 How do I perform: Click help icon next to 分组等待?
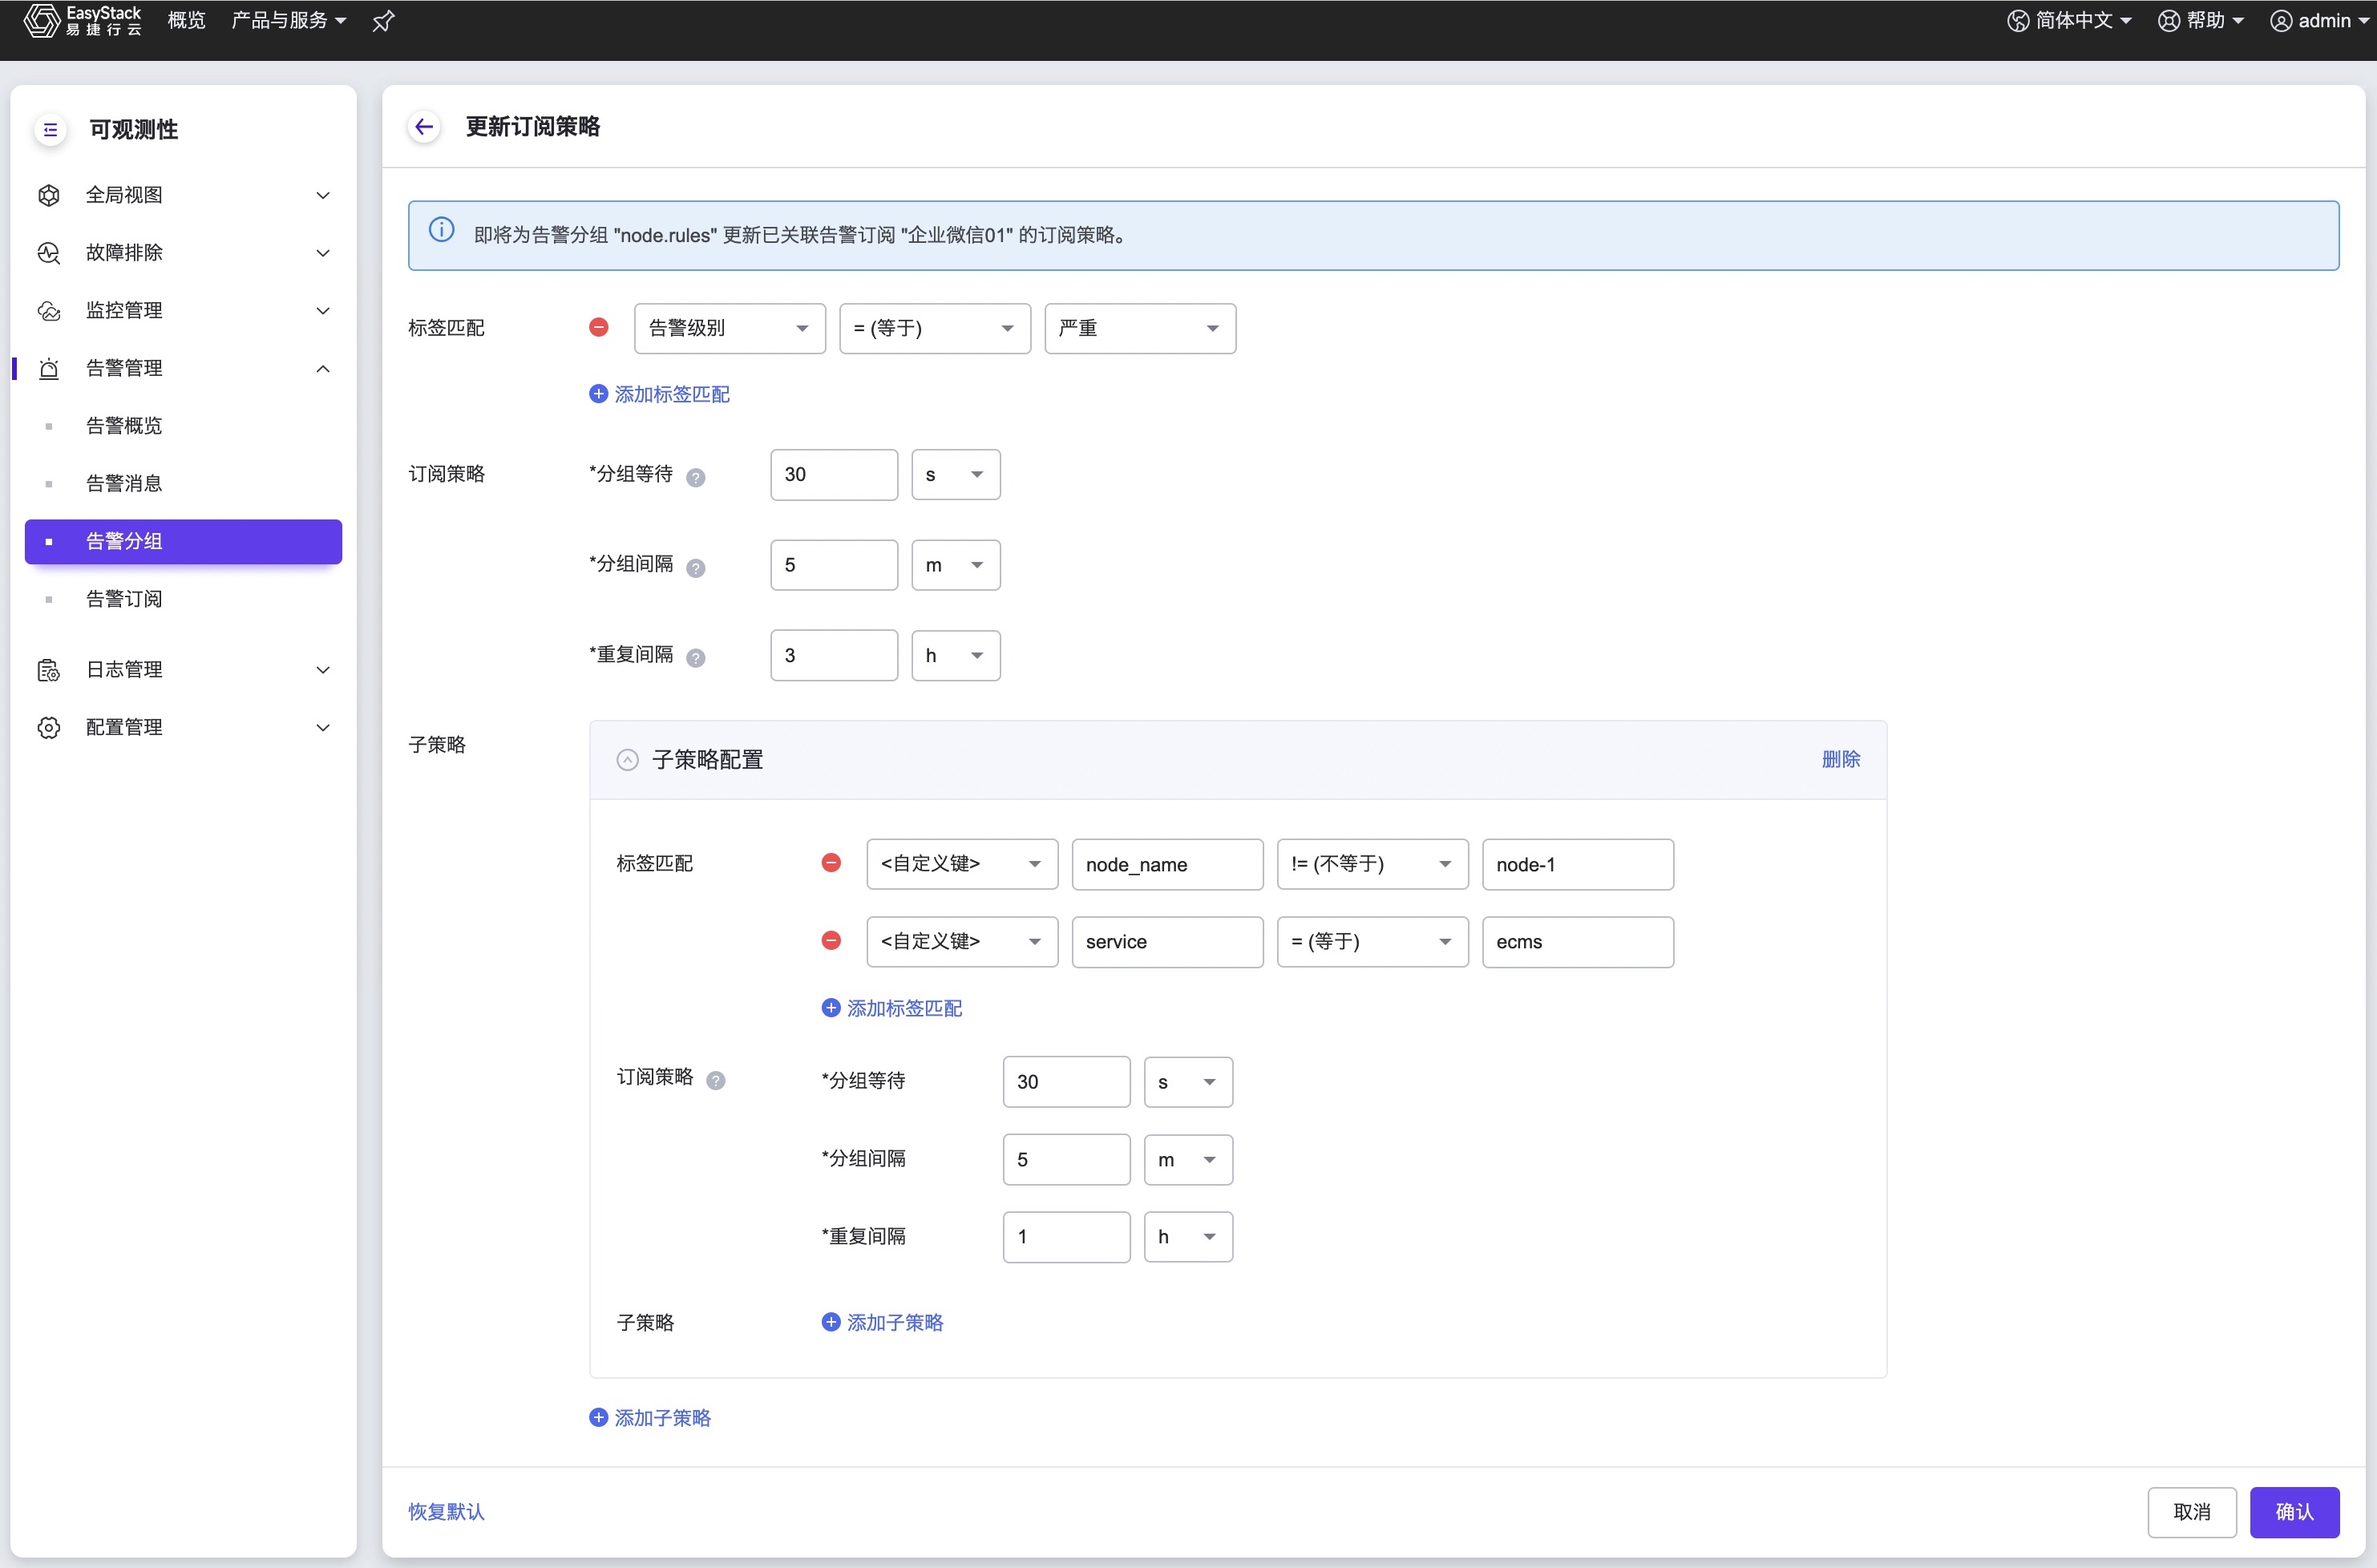[x=696, y=477]
